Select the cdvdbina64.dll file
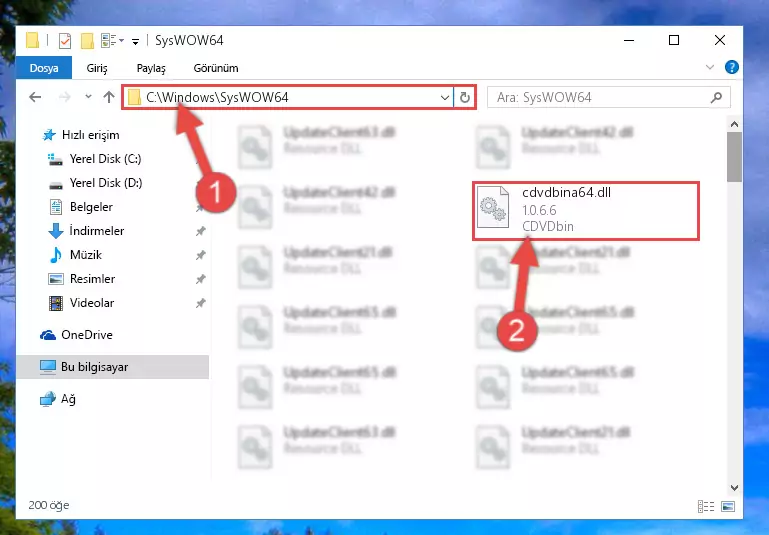The height and width of the screenshot is (535, 769). coord(586,210)
